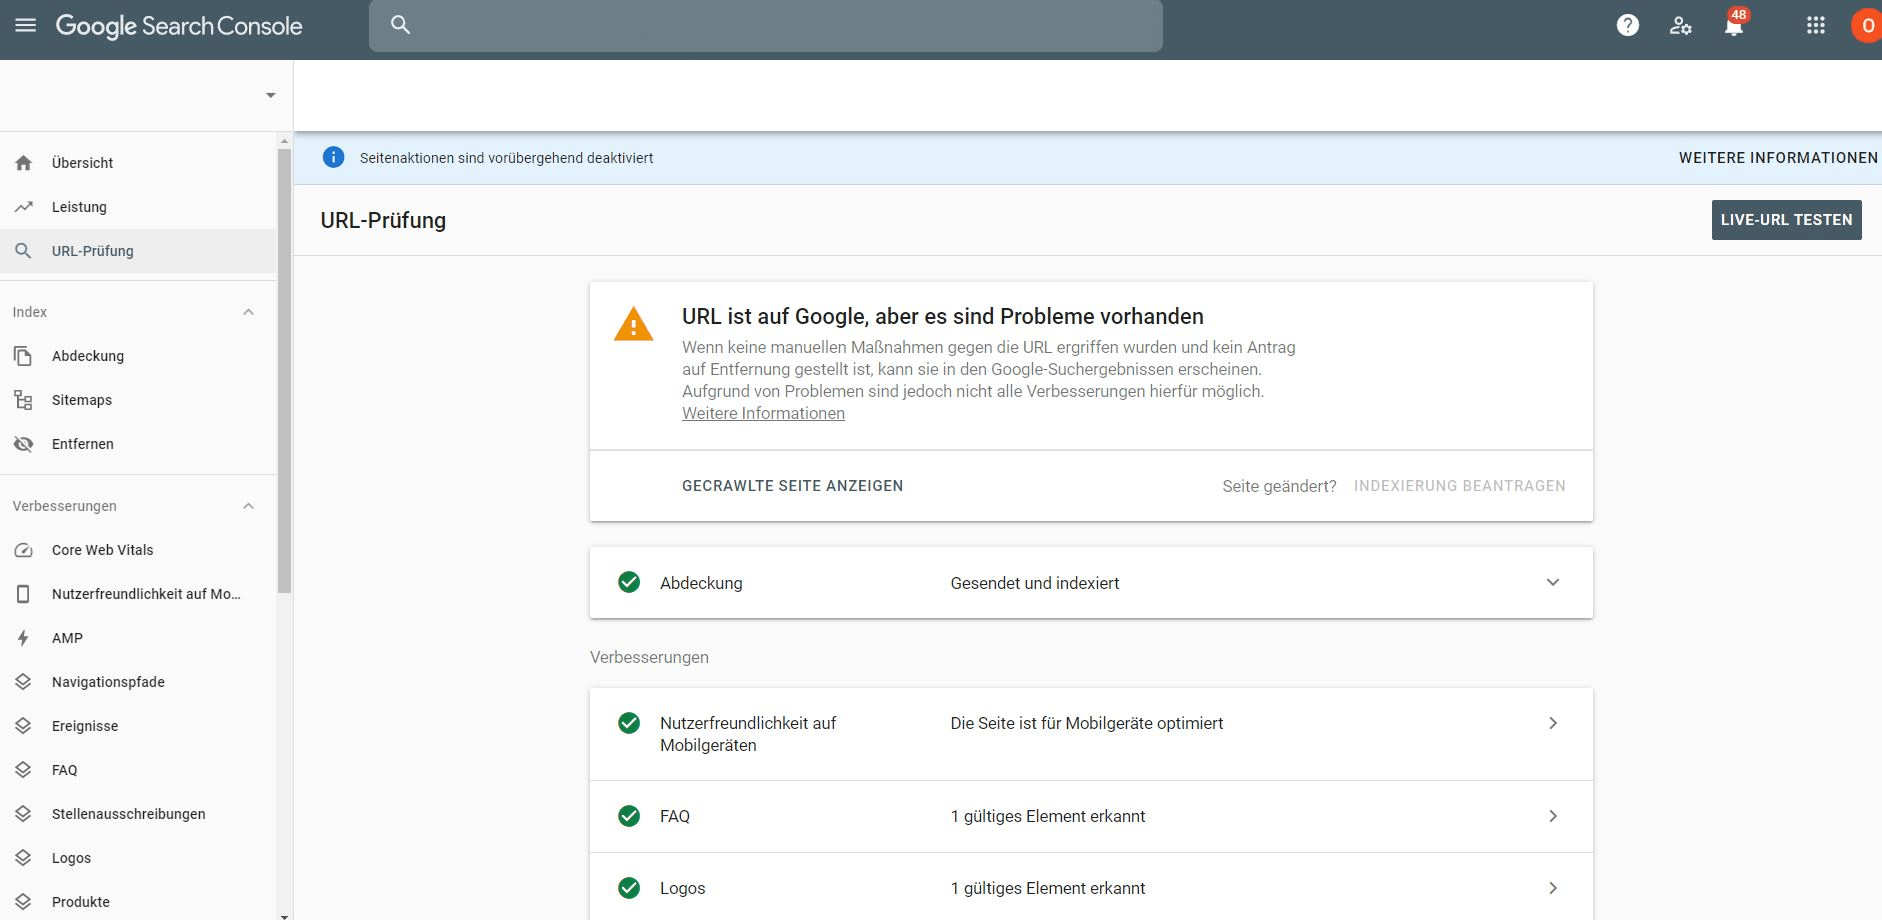
Task: Open Logos report in sidebar
Action: (x=138, y=858)
